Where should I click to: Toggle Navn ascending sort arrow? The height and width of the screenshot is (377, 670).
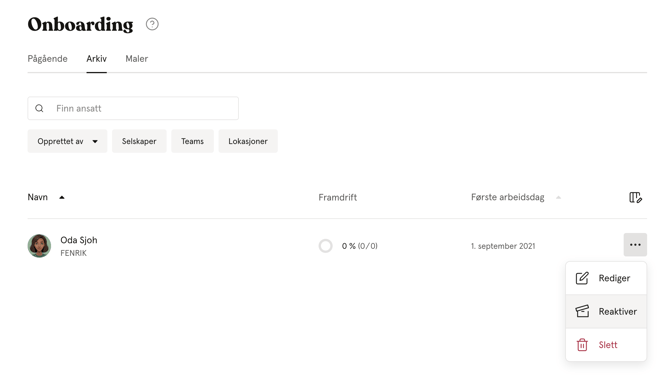click(x=62, y=197)
